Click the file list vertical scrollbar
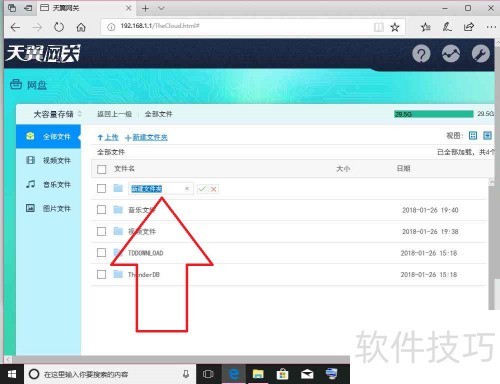The height and width of the screenshot is (384, 500). pos(492,245)
